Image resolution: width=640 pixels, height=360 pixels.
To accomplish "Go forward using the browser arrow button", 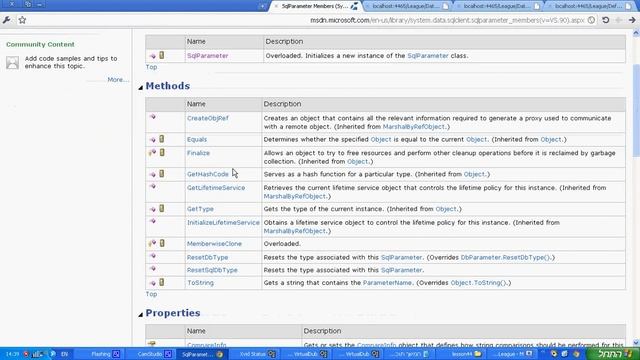I will click(x=632, y=20).
